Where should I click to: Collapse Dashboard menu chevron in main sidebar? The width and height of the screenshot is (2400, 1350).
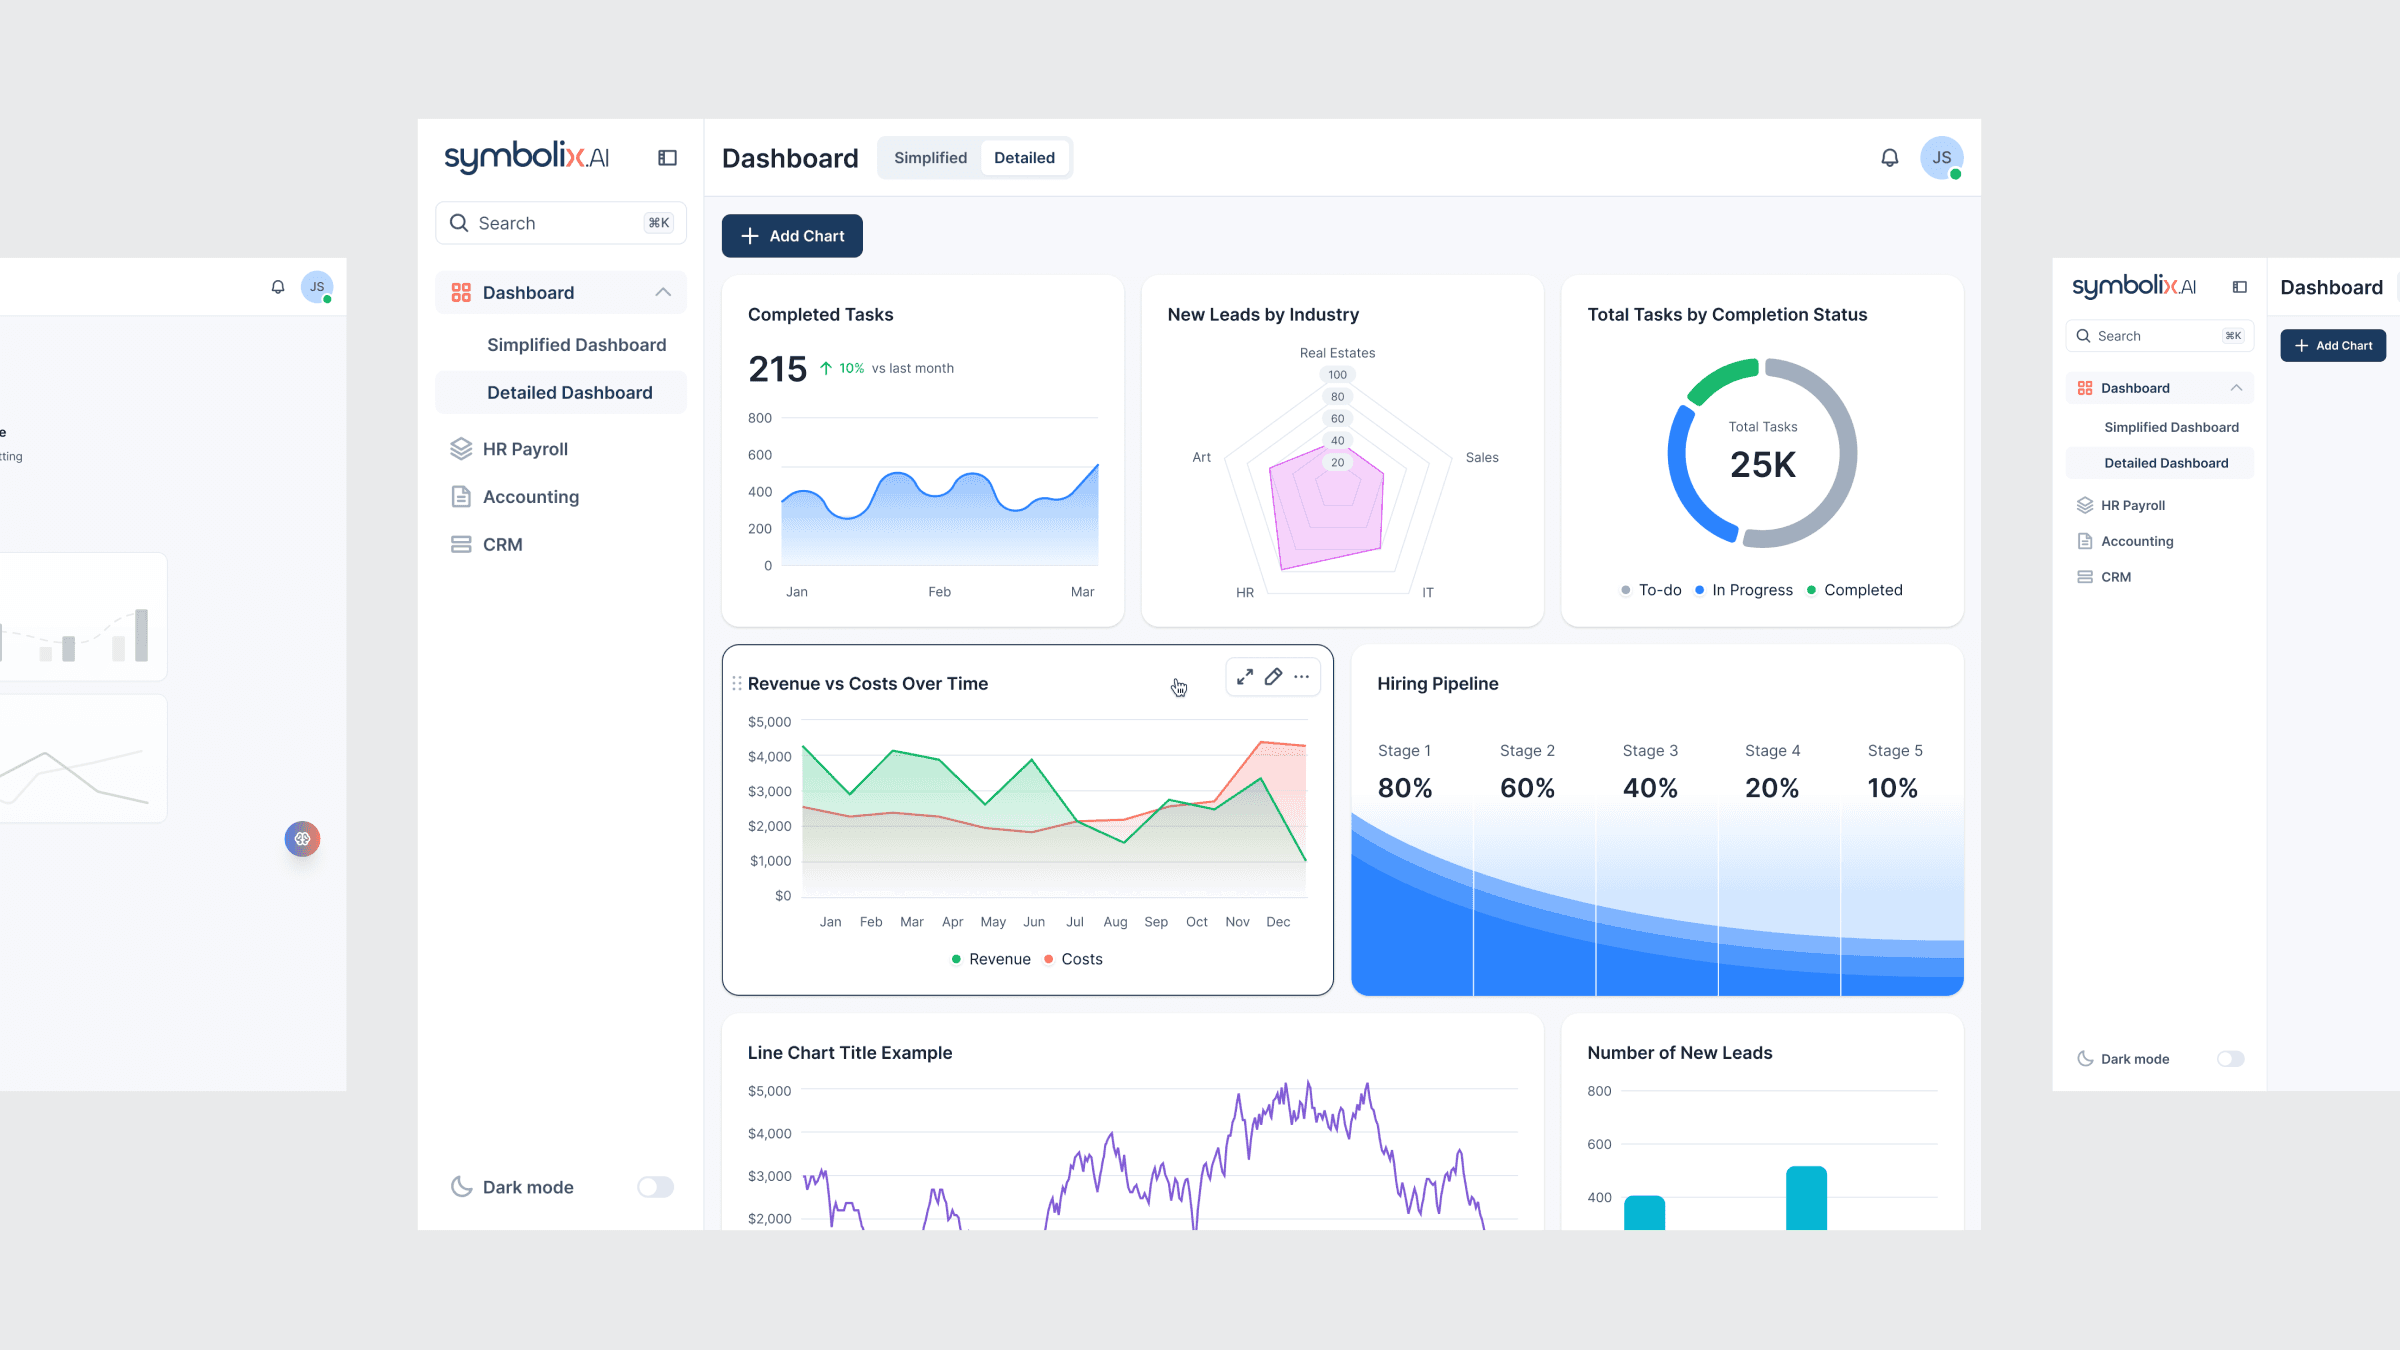(663, 292)
